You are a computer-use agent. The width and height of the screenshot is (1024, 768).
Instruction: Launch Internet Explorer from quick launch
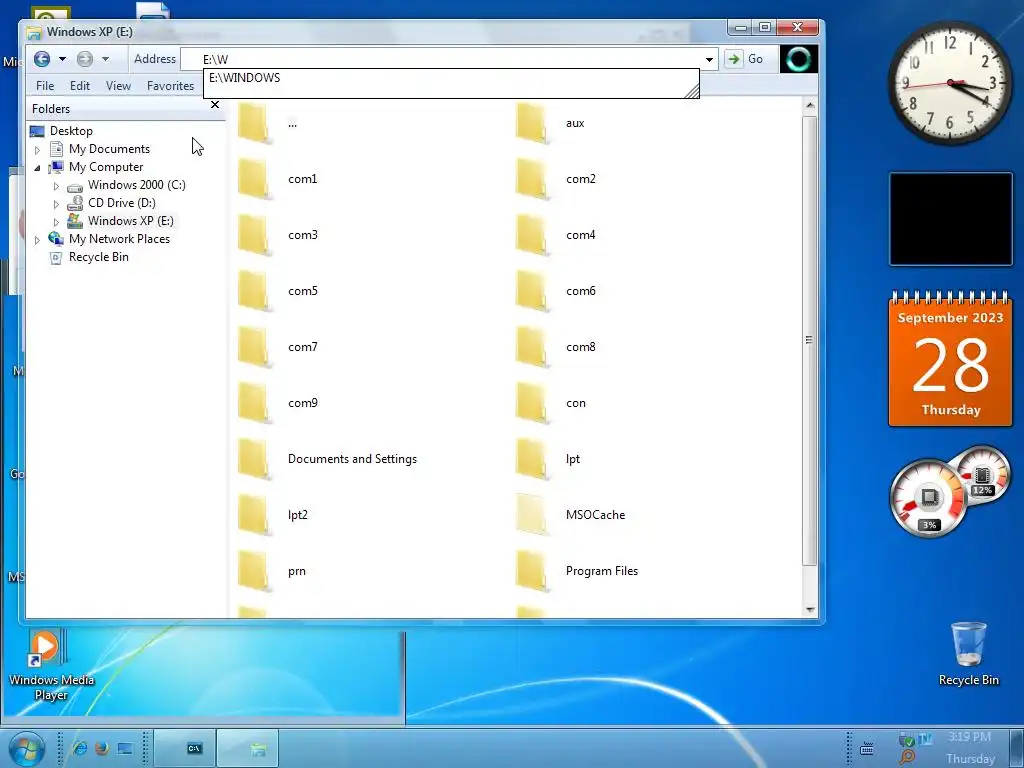80,748
